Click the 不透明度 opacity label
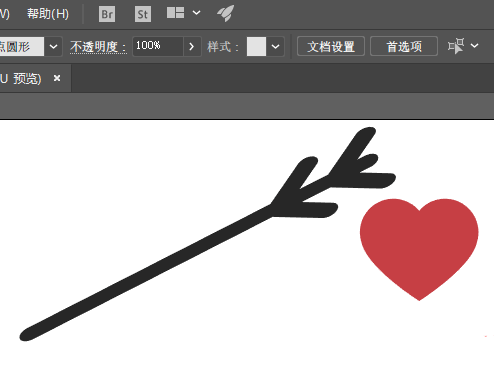This screenshot has height=392, width=494. pos(98,47)
